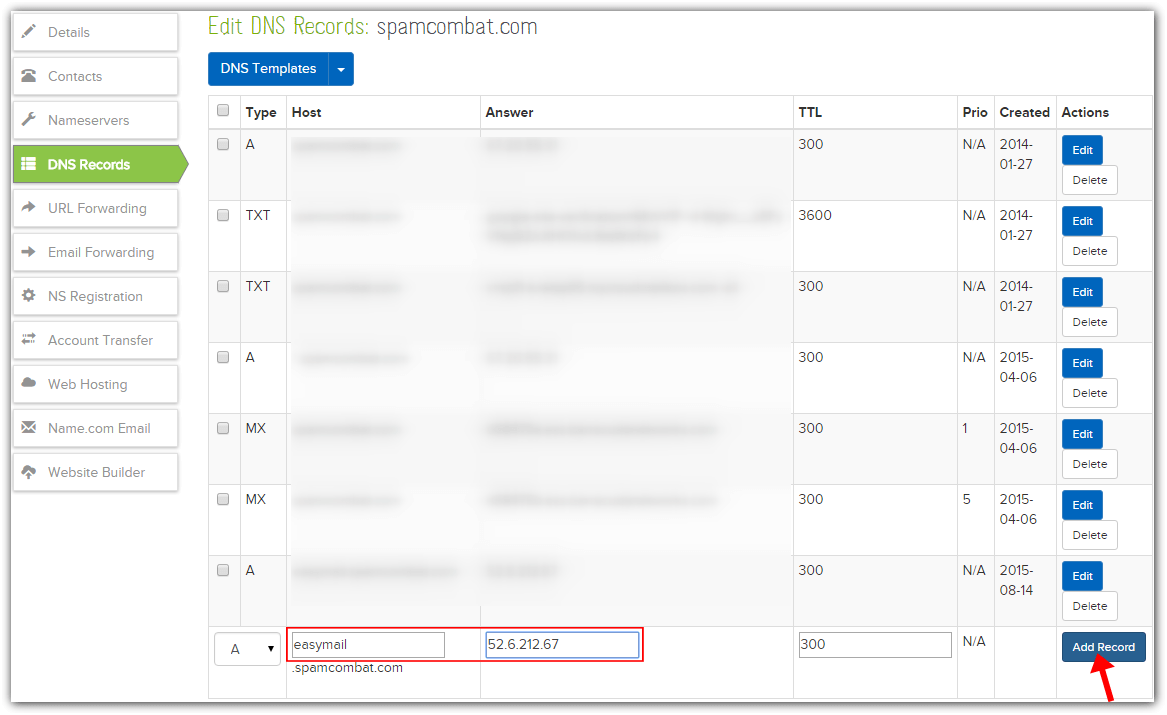
Task: Click the transfer arrows icon beside Account Transfer
Action: (x=28, y=339)
